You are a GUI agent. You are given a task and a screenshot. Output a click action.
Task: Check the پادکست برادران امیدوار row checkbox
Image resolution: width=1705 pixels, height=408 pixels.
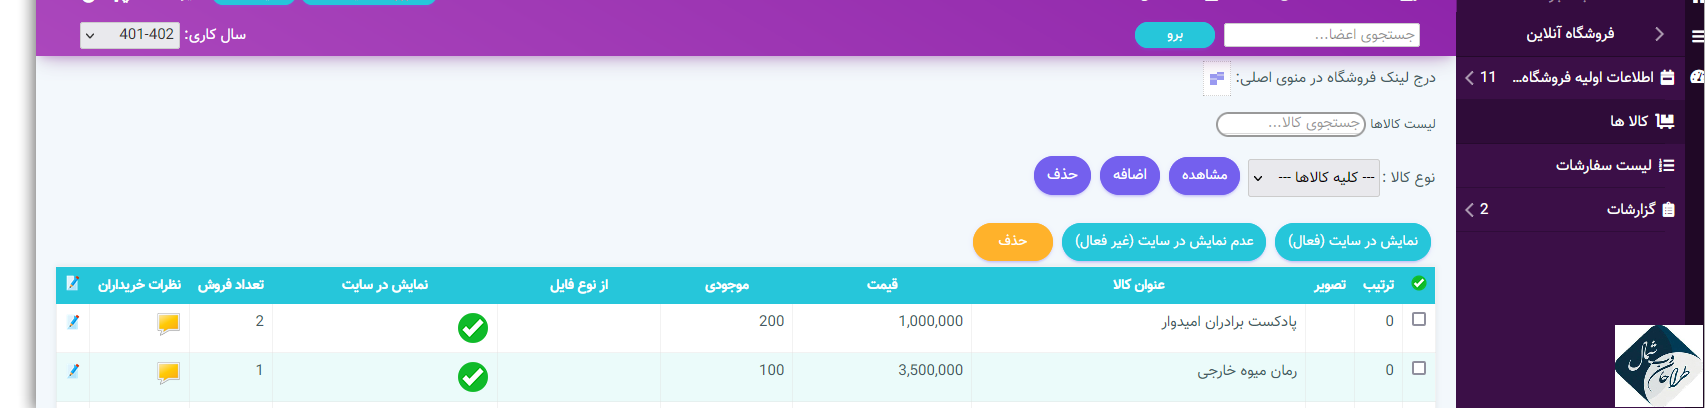coord(1418,320)
